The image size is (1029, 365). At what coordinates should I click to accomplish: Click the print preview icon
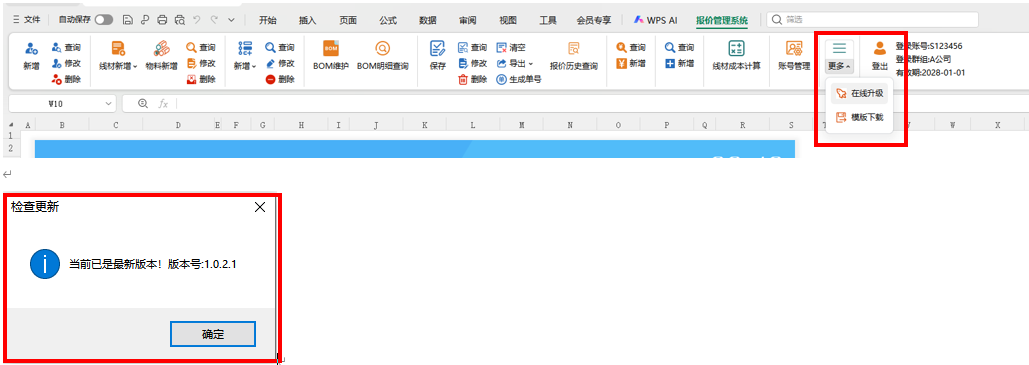pyautogui.click(x=179, y=20)
